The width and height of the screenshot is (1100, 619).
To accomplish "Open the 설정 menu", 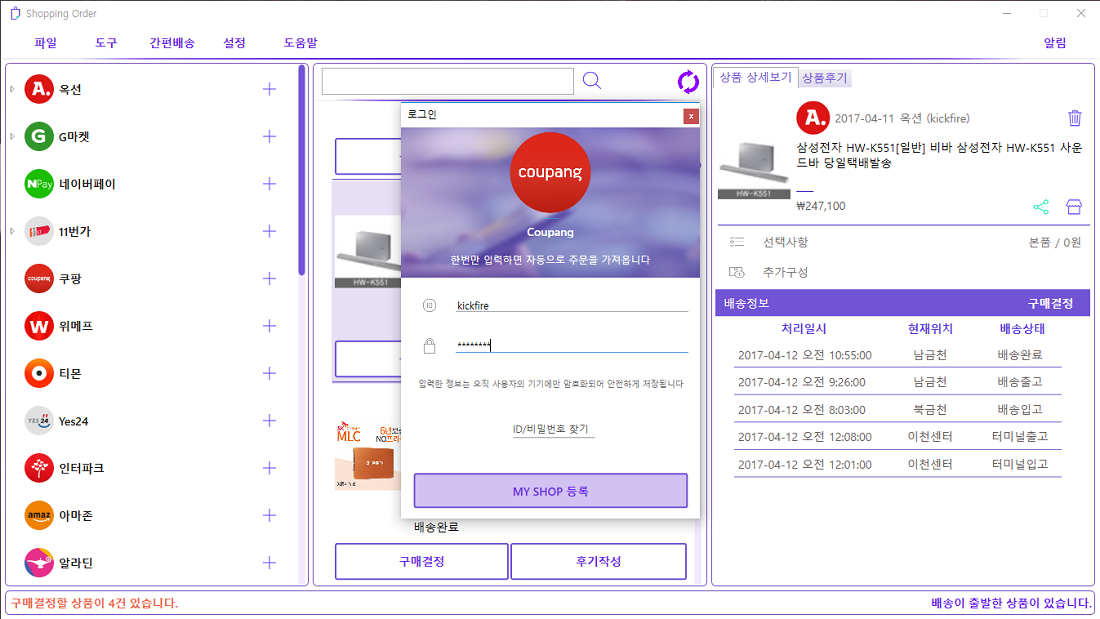I will pyautogui.click(x=234, y=43).
